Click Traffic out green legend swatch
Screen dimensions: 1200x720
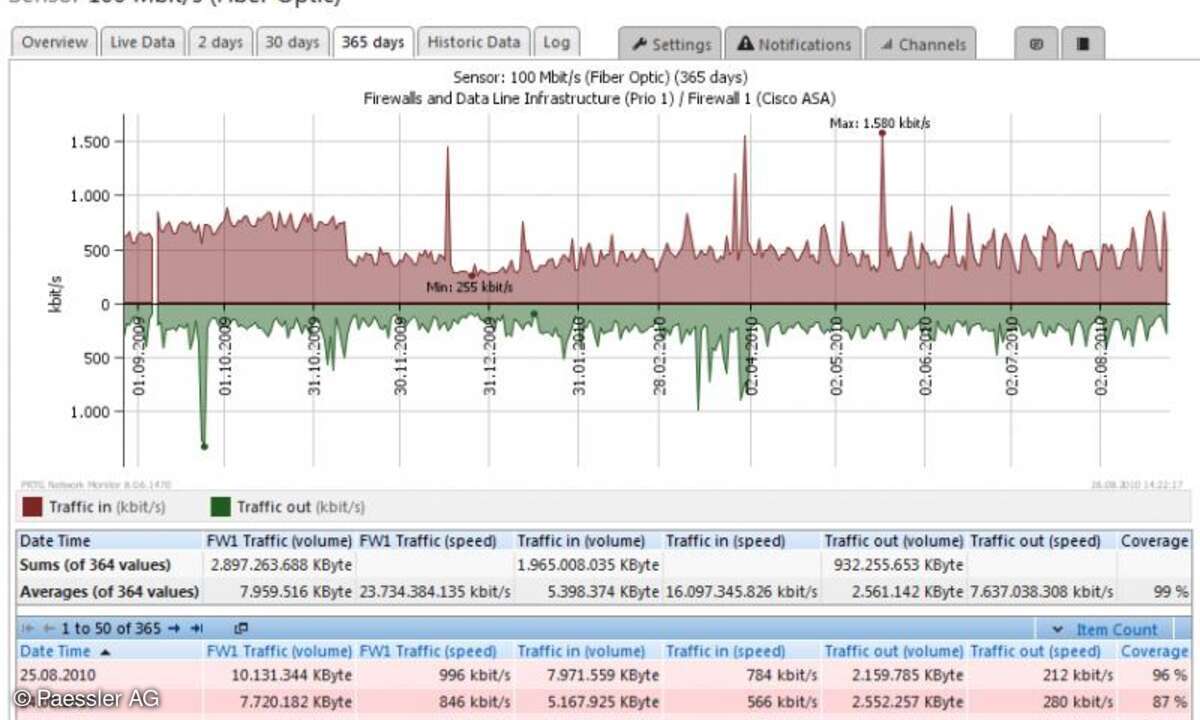(x=220, y=507)
